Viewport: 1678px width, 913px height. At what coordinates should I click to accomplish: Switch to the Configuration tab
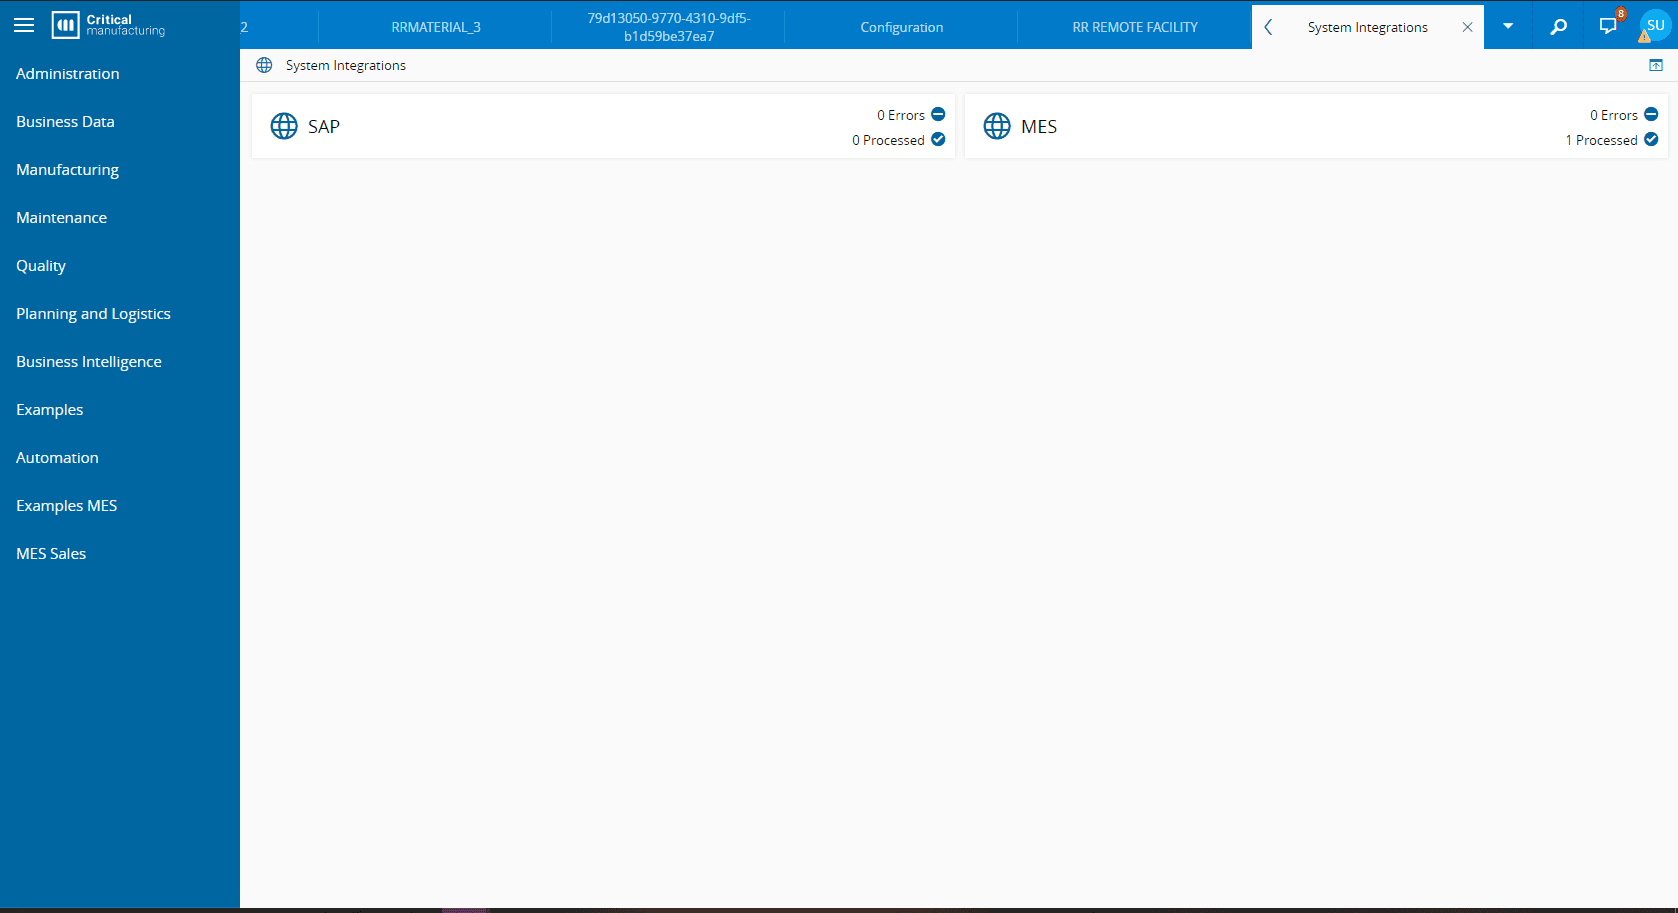902,27
